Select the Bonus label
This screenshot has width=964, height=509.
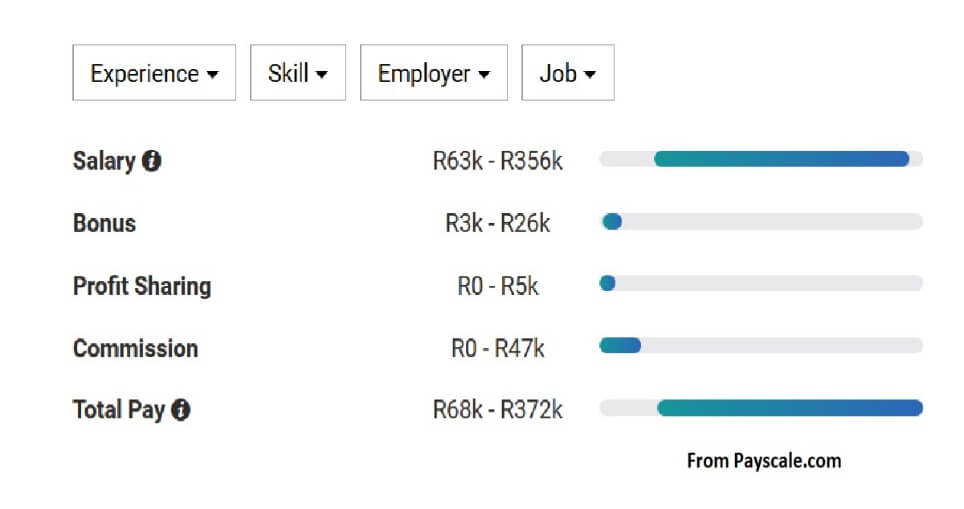pos(105,223)
